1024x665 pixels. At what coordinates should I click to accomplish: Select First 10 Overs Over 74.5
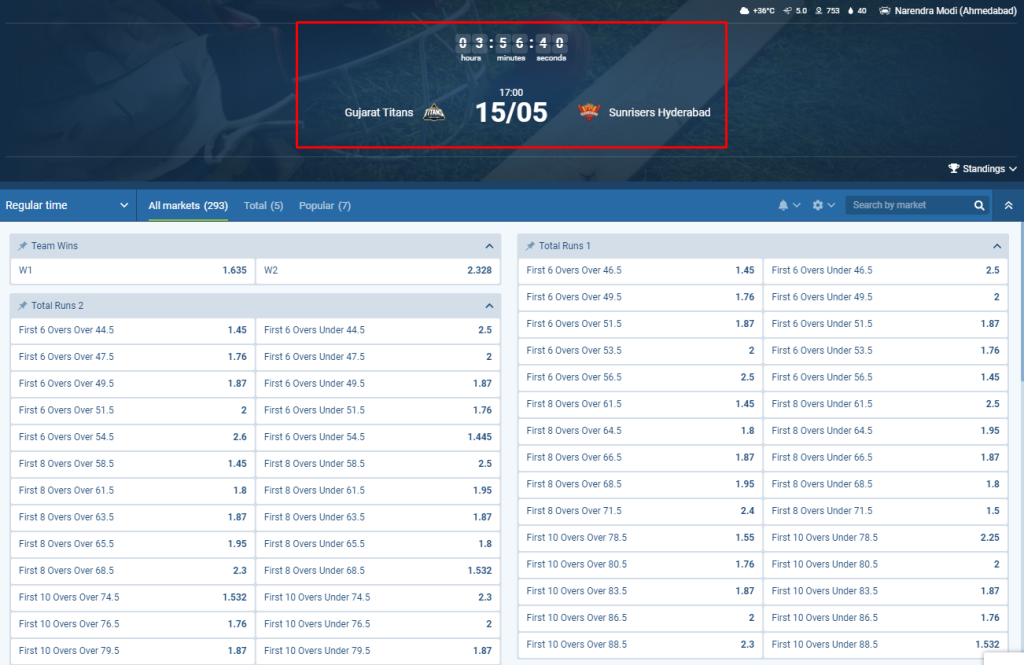coord(133,597)
